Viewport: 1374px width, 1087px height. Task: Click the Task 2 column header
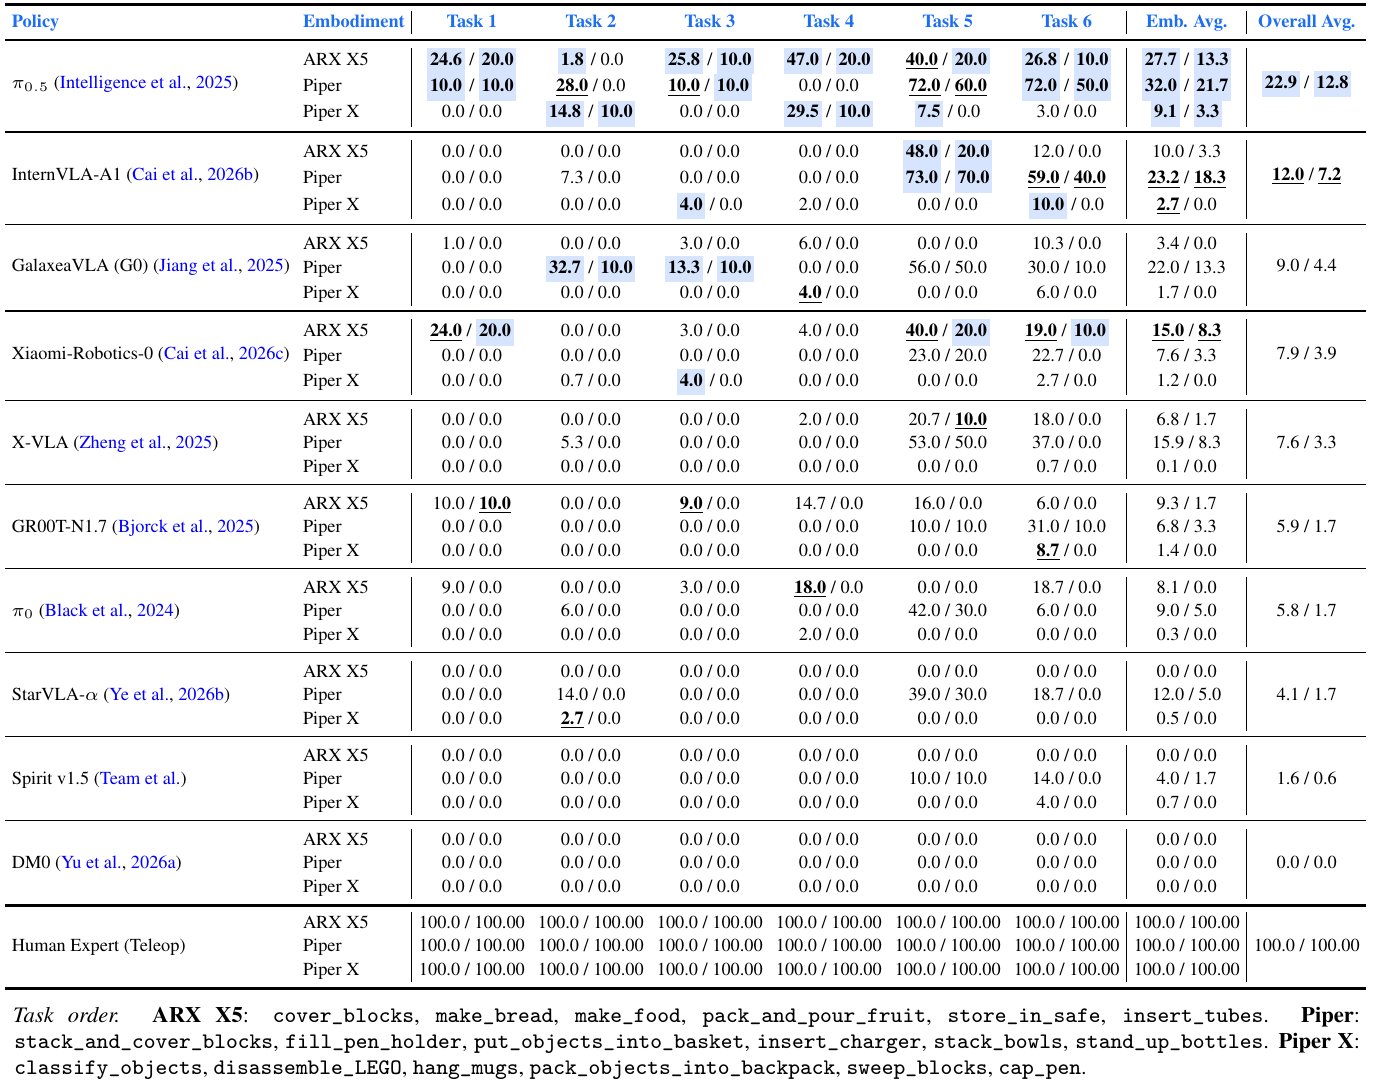click(x=591, y=21)
